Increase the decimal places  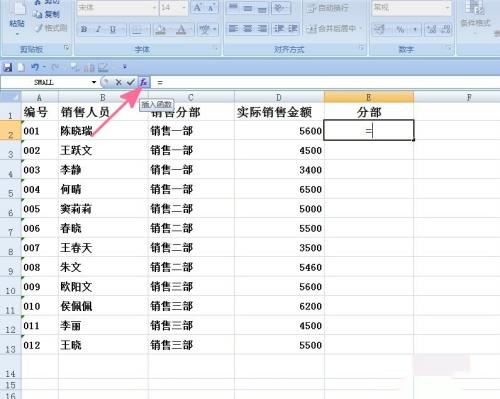coord(432,29)
